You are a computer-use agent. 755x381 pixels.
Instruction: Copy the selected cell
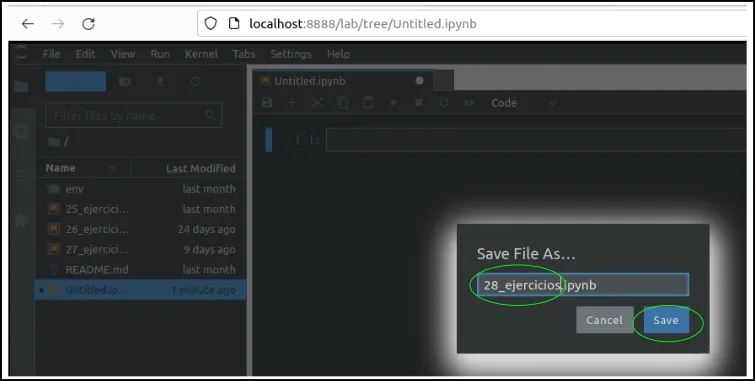343,103
